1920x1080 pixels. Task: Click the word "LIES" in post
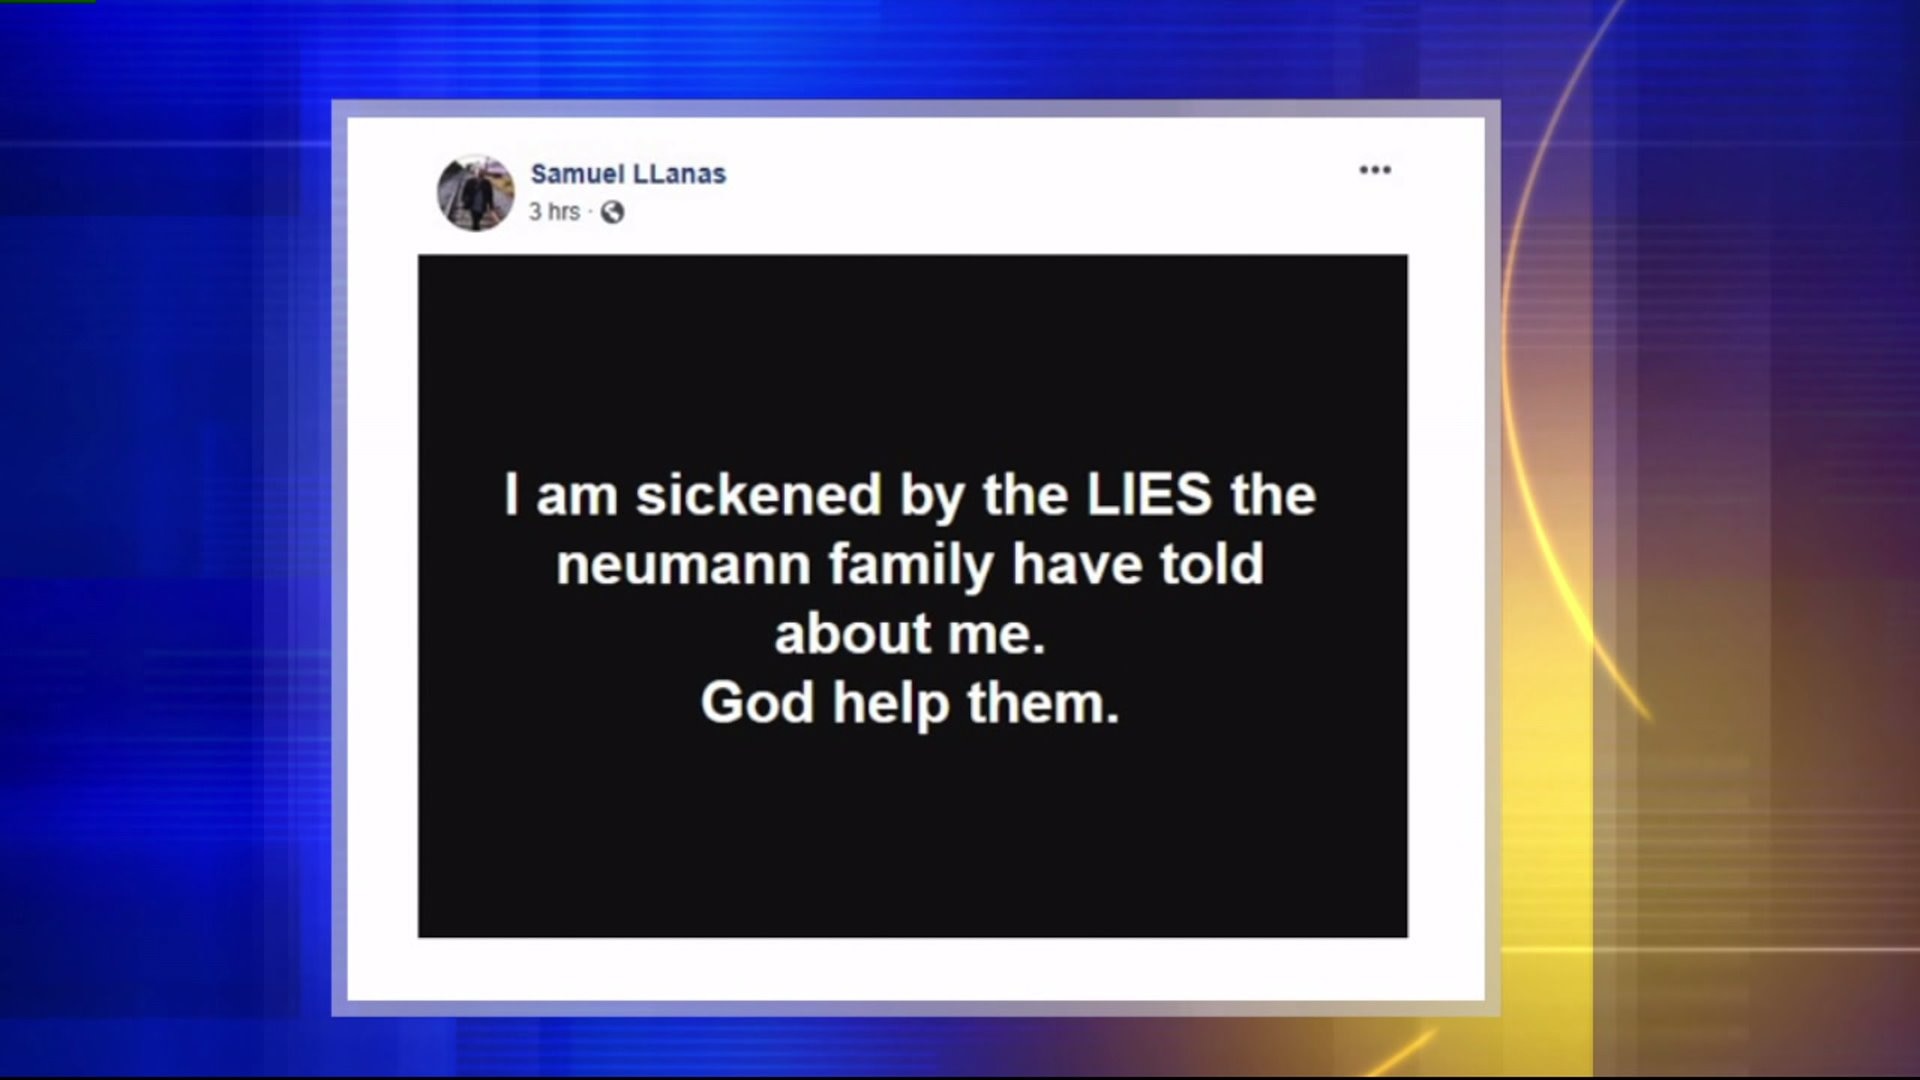pyautogui.click(x=1150, y=495)
